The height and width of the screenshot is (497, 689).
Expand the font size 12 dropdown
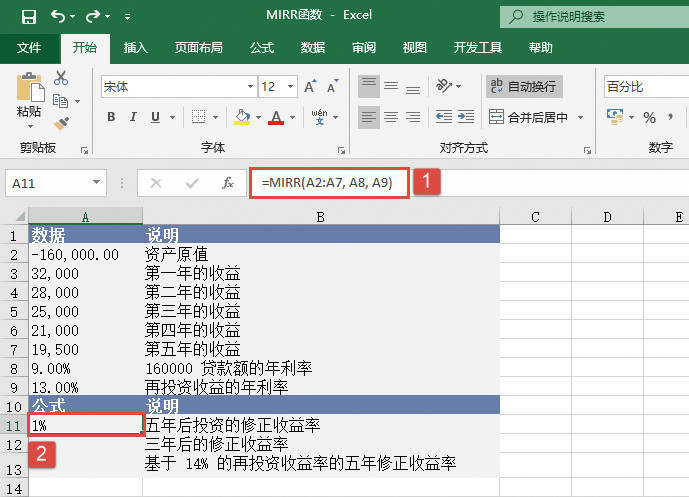(291, 87)
